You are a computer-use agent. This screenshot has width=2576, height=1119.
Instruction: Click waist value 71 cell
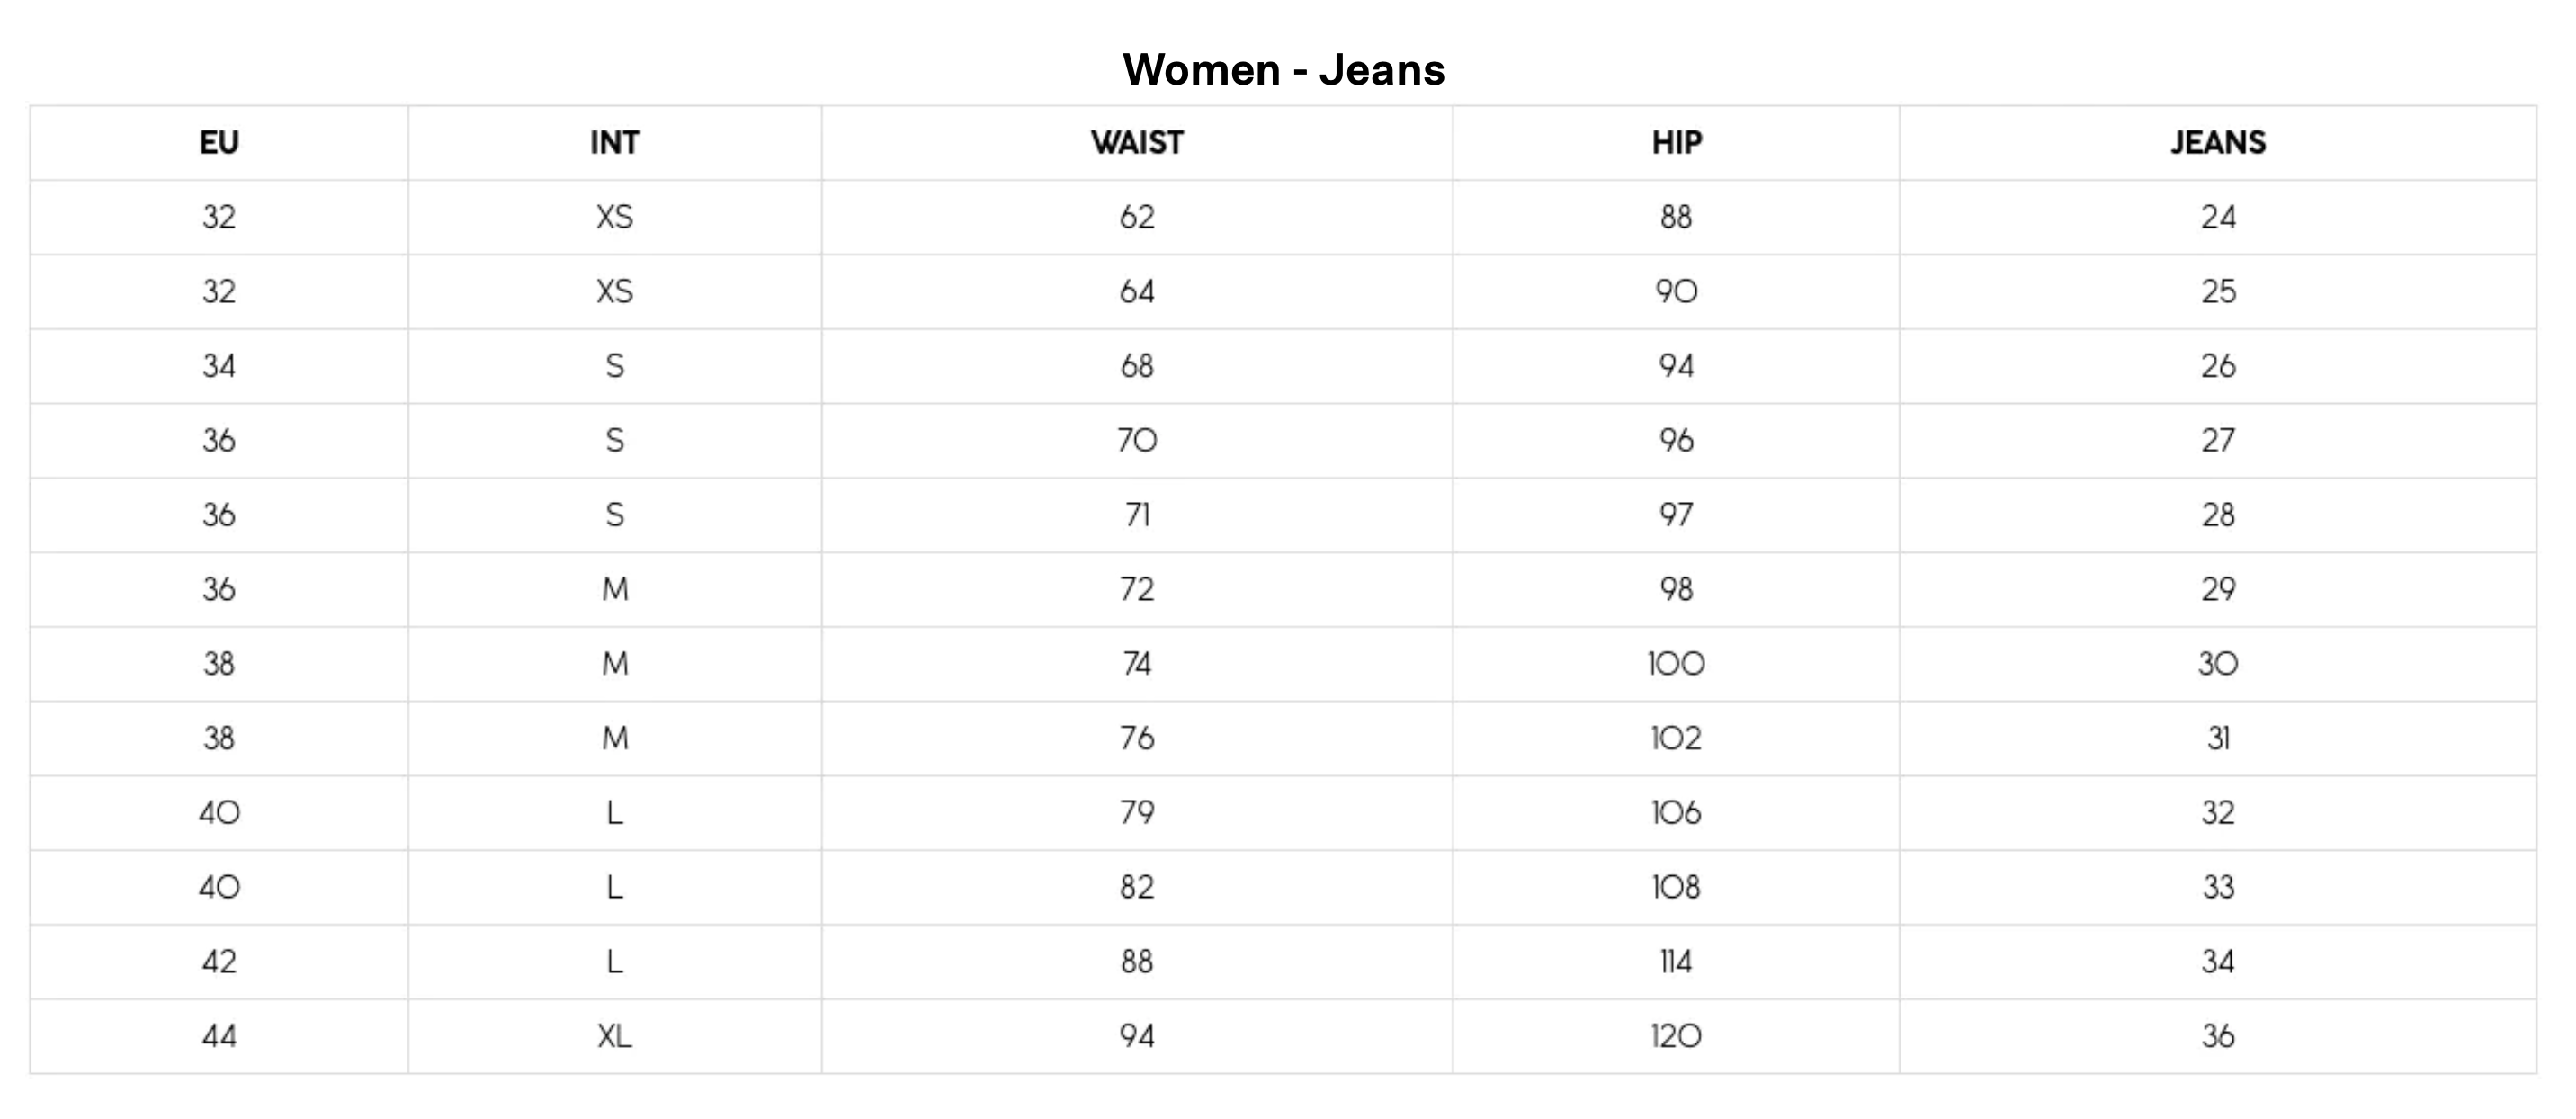click(1137, 515)
